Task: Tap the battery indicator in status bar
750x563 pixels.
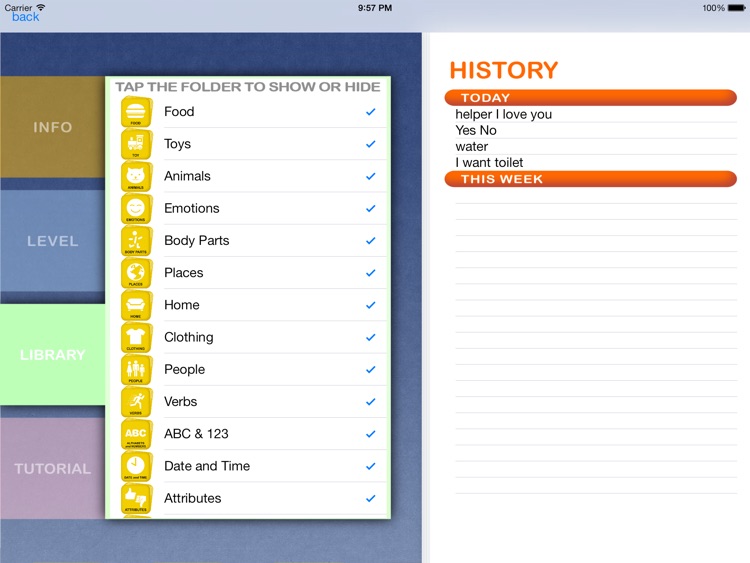Action: [736, 8]
